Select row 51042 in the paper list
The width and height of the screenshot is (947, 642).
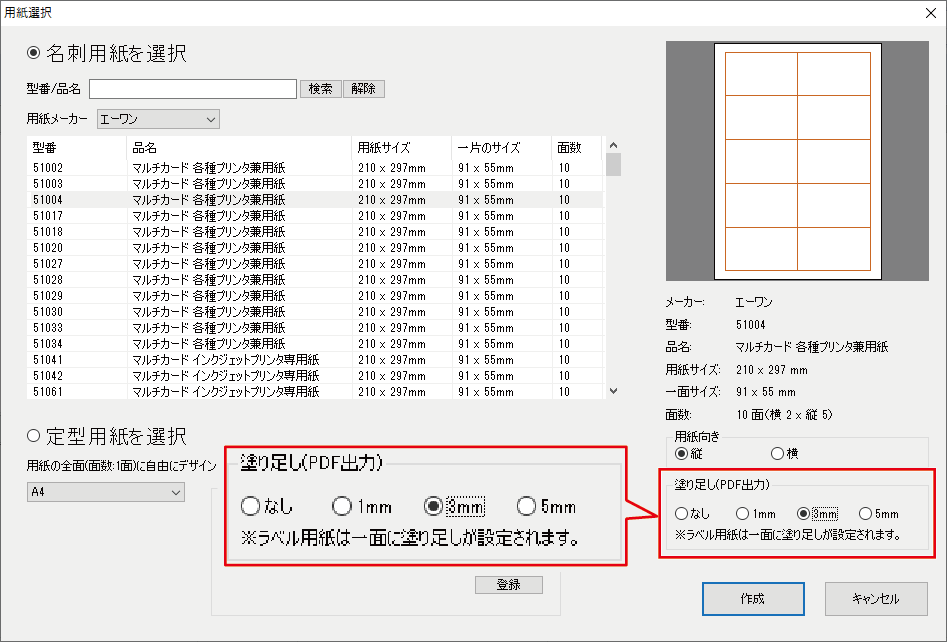[x=315, y=376]
